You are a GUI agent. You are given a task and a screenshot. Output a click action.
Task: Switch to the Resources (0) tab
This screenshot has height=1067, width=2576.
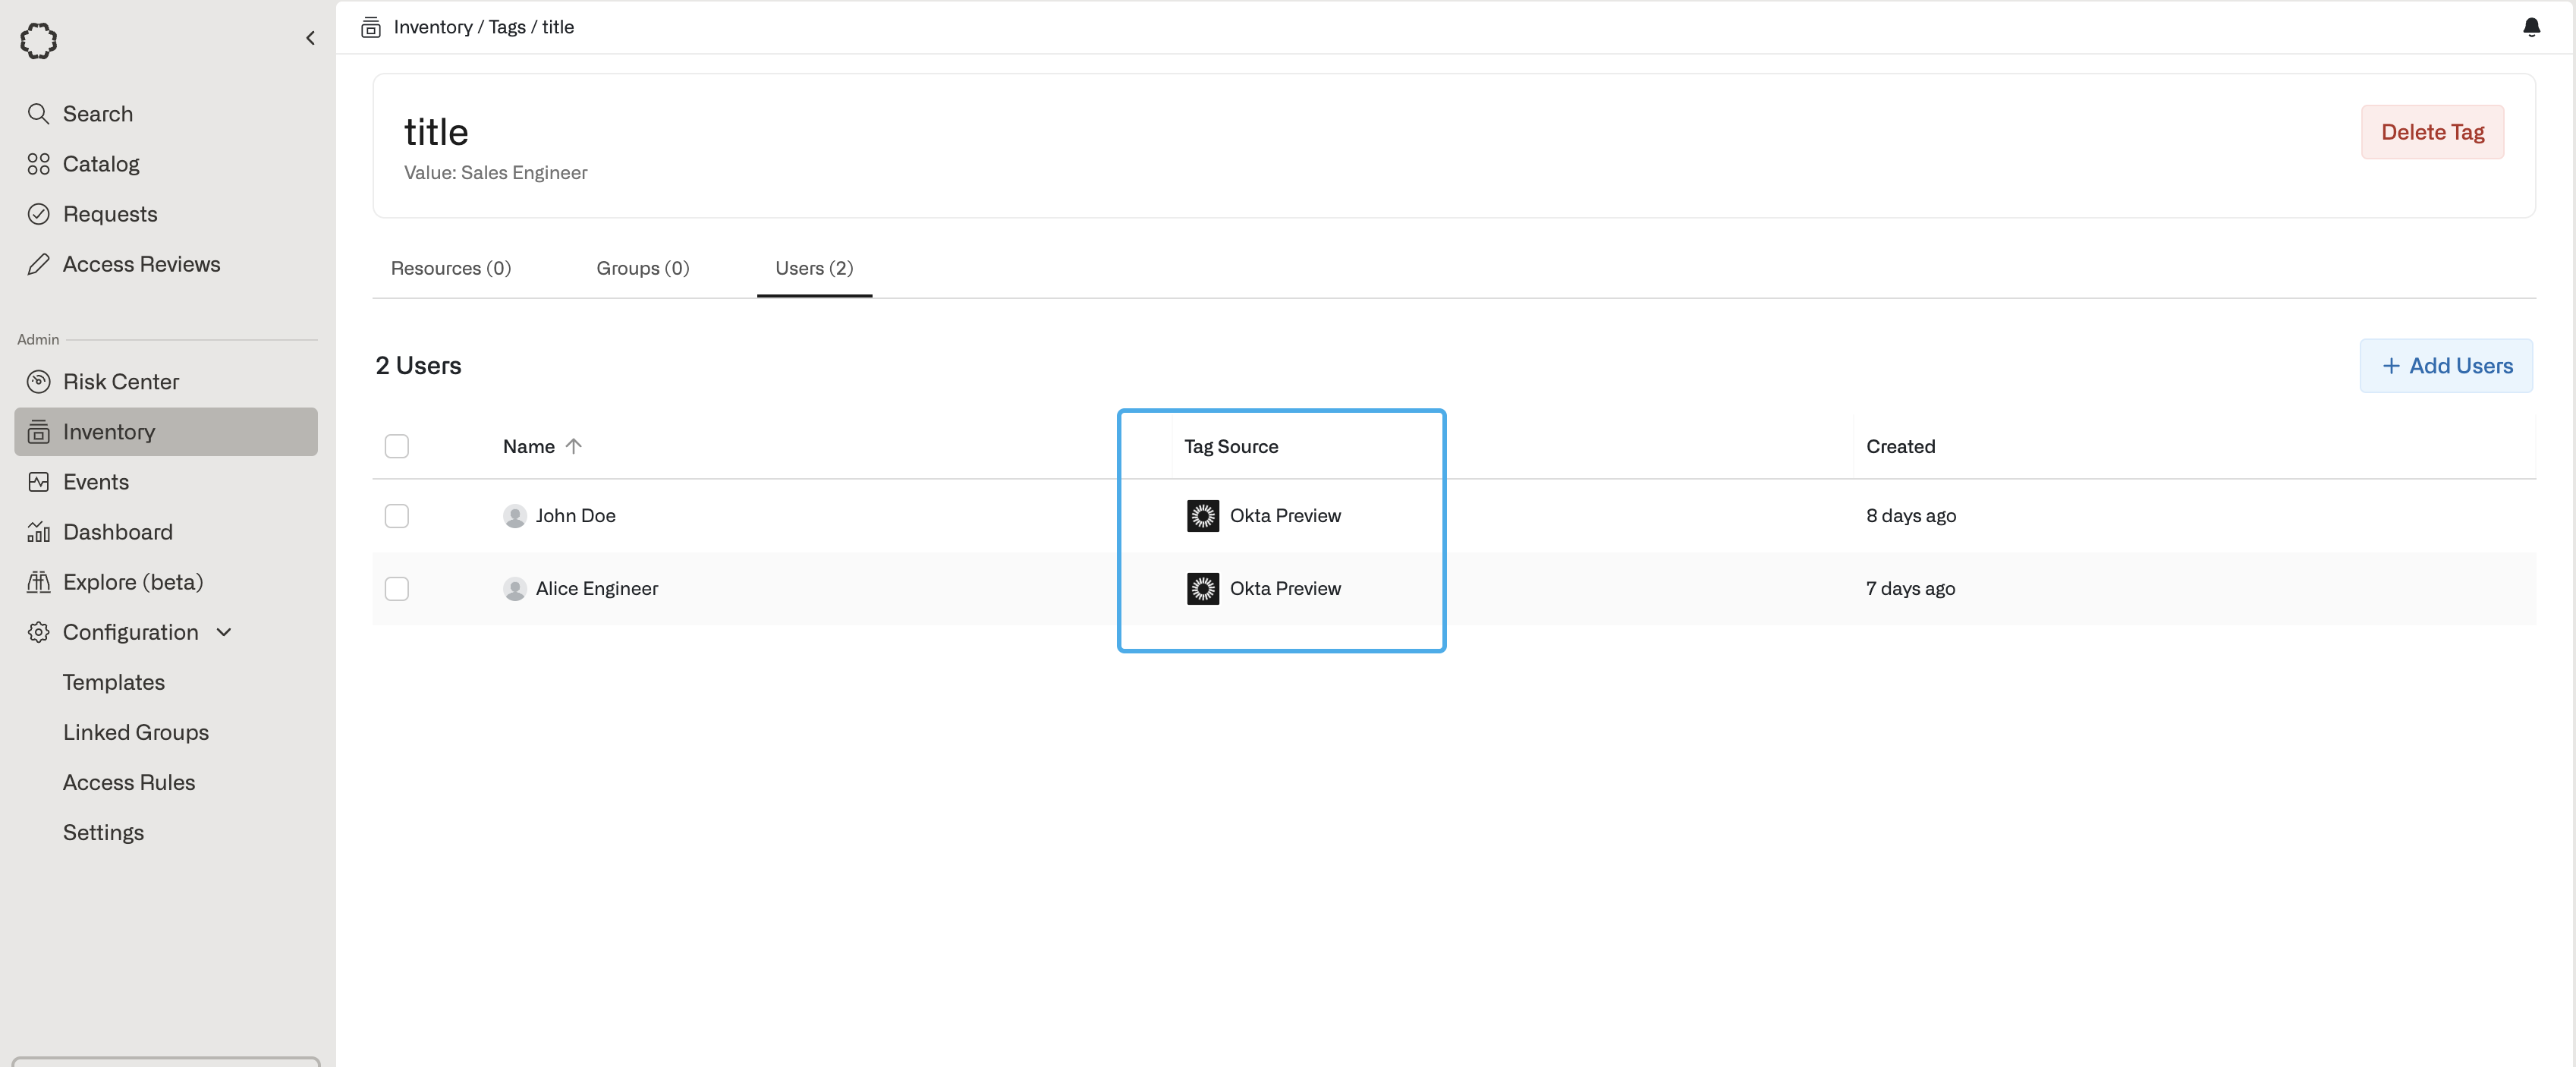tap(450, 268)
